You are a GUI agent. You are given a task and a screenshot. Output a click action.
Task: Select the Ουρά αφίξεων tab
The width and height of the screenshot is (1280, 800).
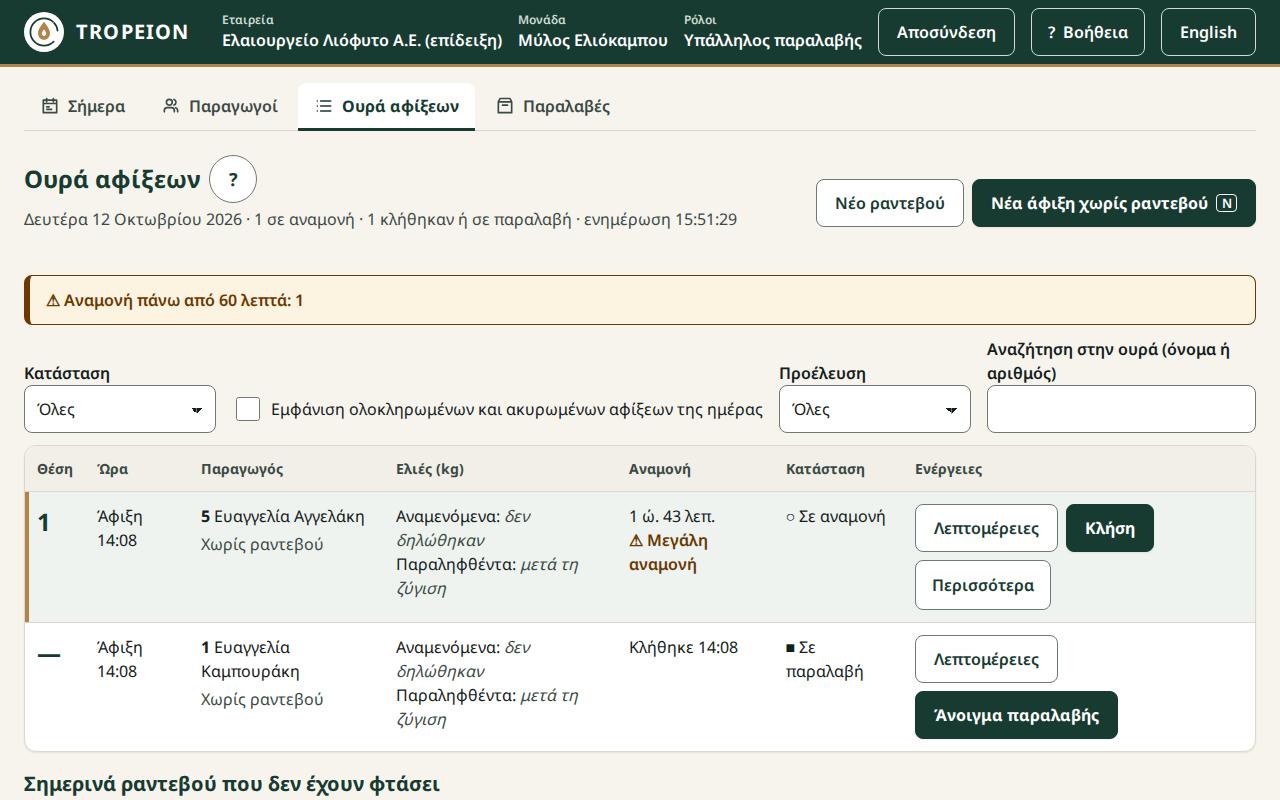pos(386,106)
